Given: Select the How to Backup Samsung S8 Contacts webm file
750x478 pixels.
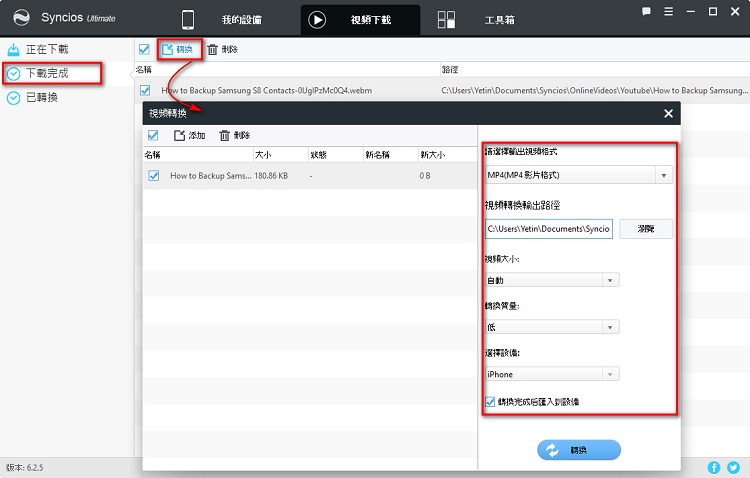Looking at the screenshot, I should click(266, 90).
